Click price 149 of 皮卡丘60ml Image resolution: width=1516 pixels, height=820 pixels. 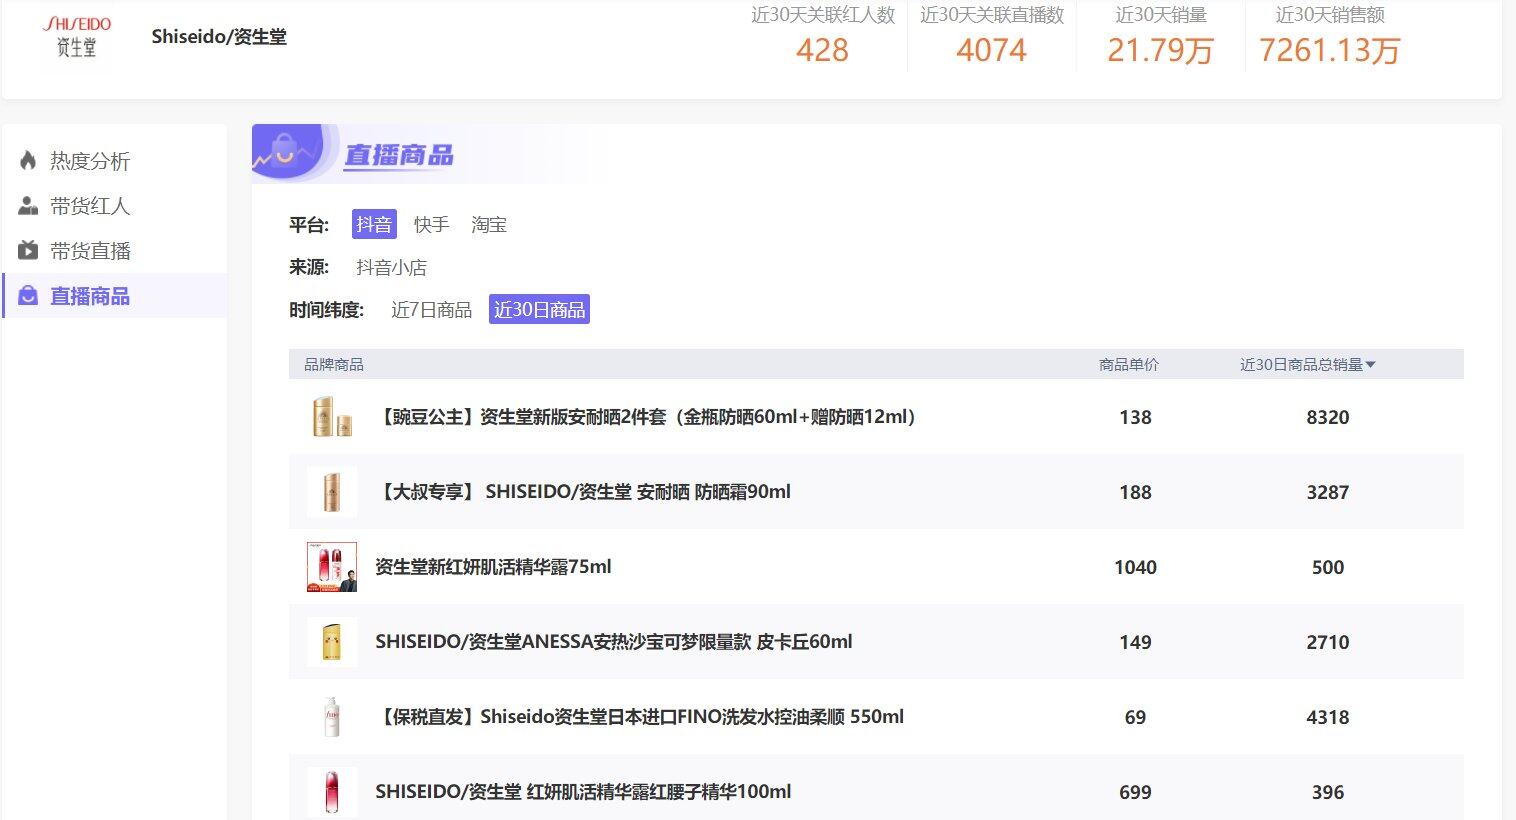[x=1135, y=643]
